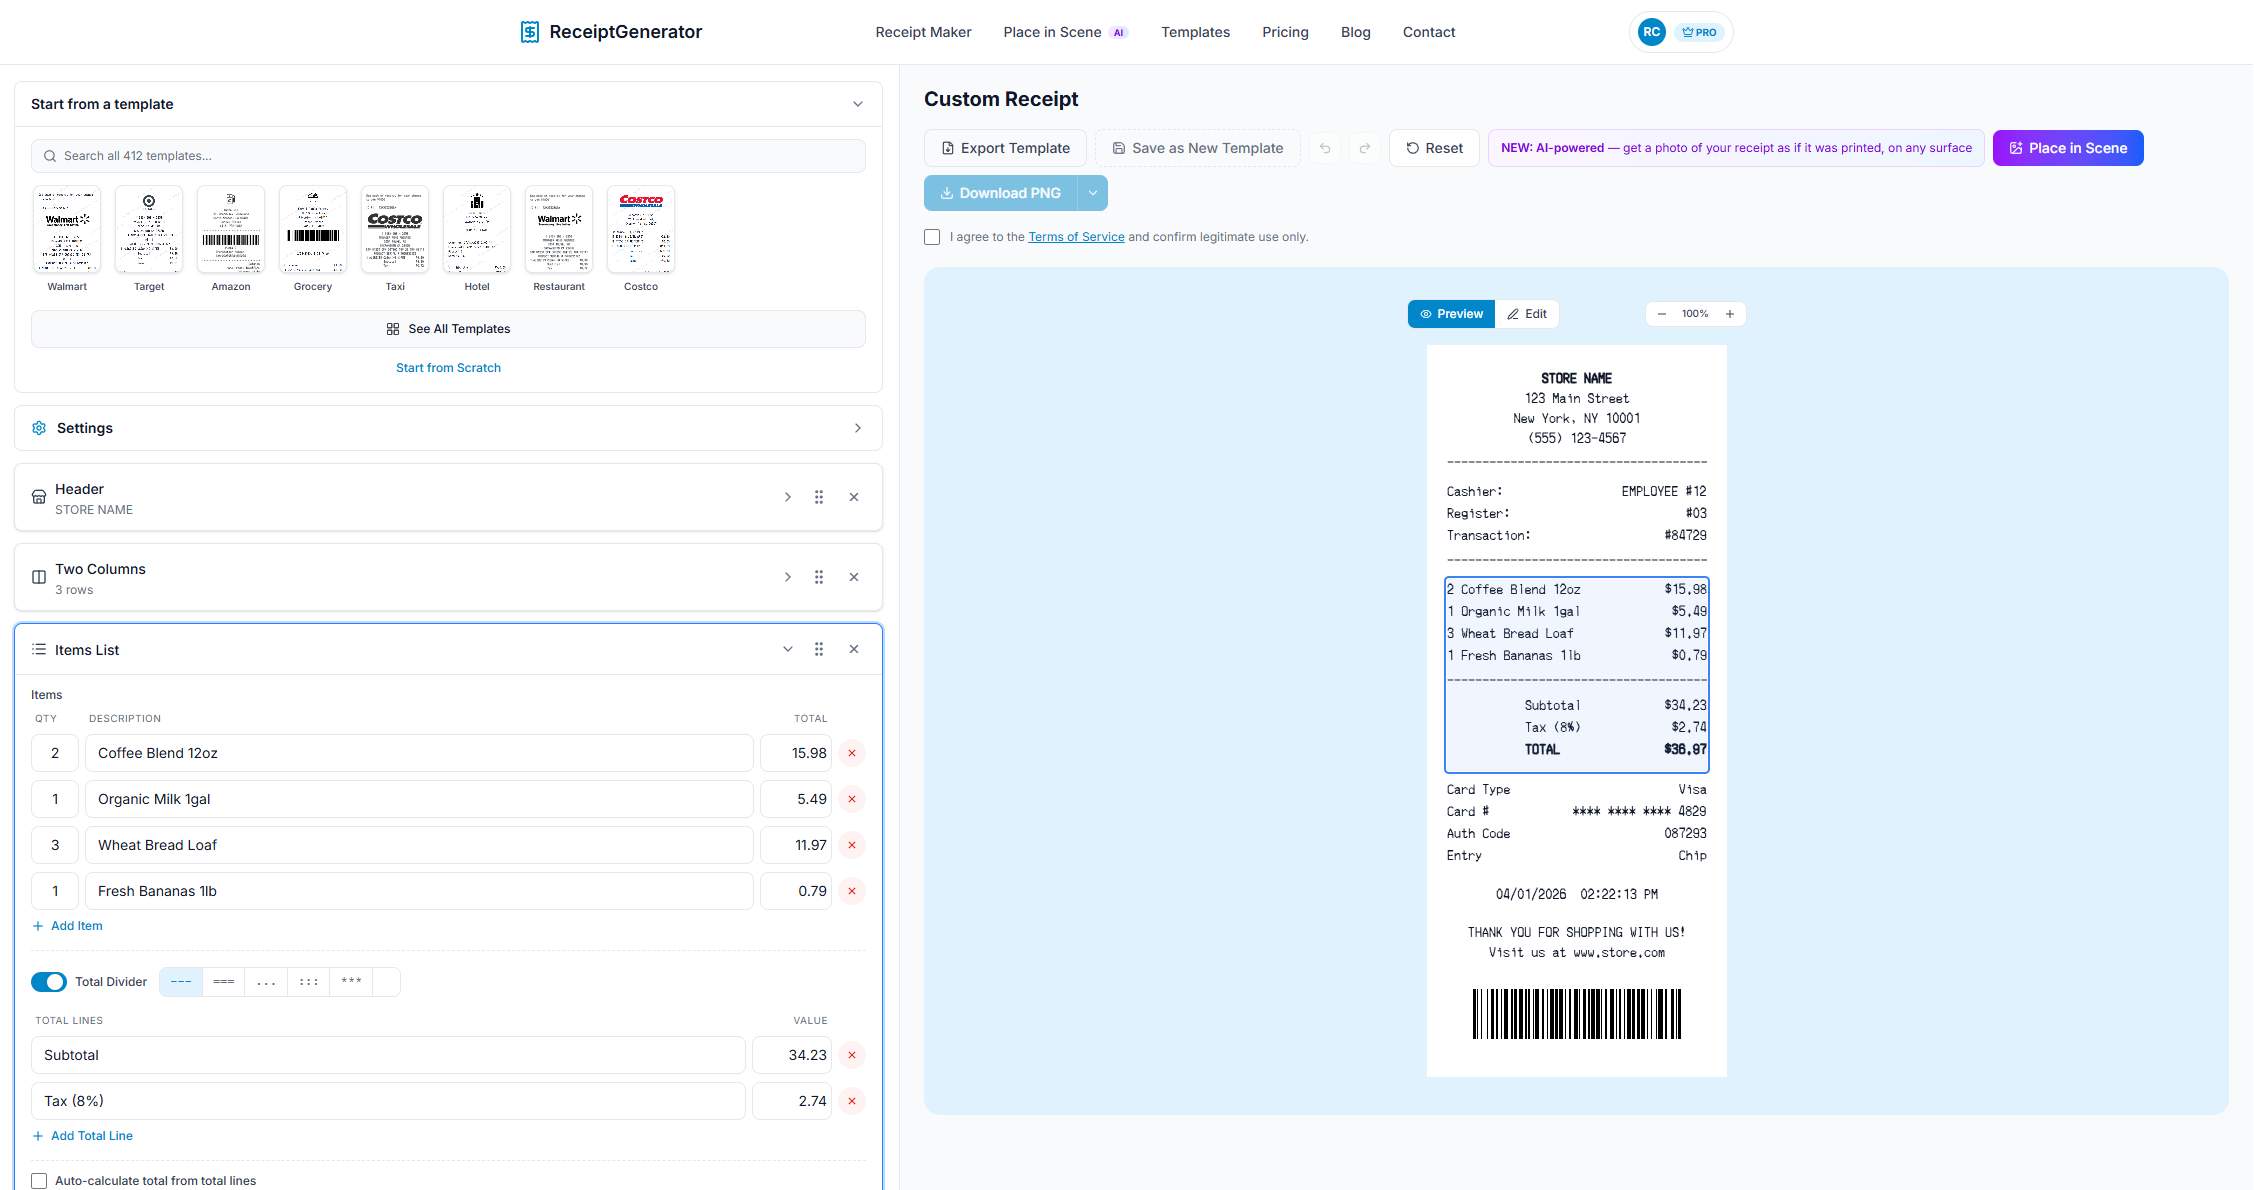Open the Templates page
The height and width of the screenshot is (1190, 2254).
1195,31
